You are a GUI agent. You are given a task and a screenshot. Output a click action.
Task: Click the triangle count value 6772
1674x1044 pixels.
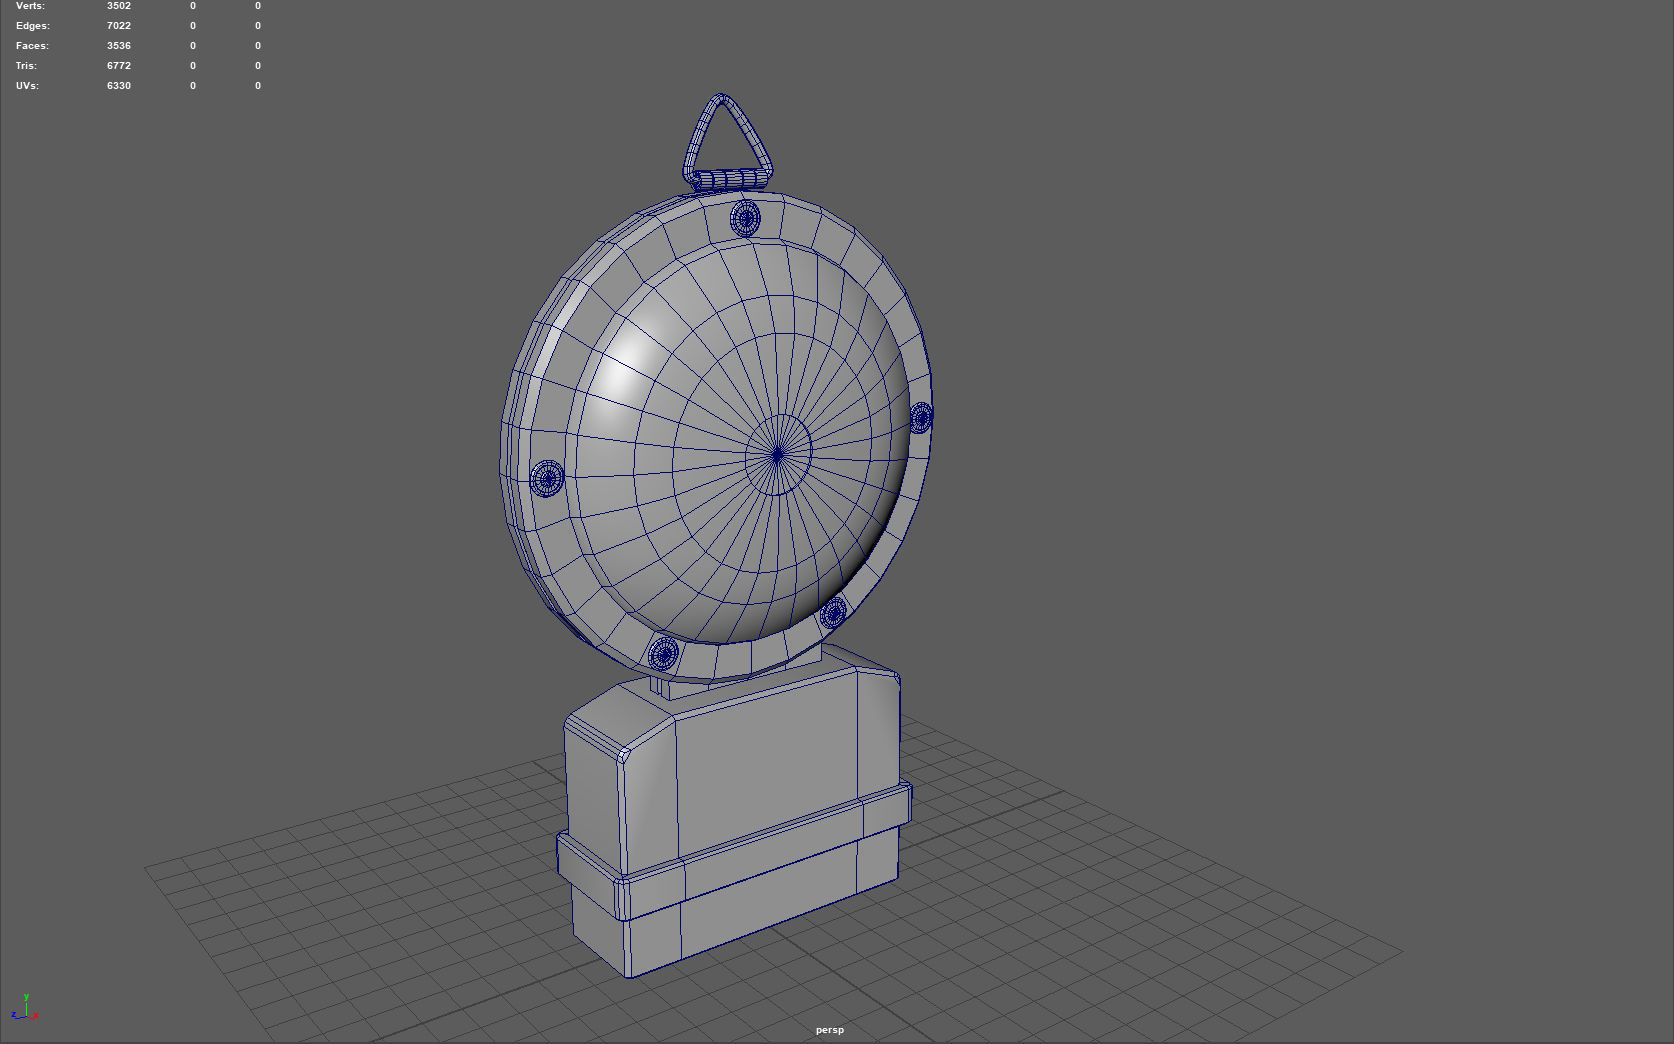[x=119, y=66]
